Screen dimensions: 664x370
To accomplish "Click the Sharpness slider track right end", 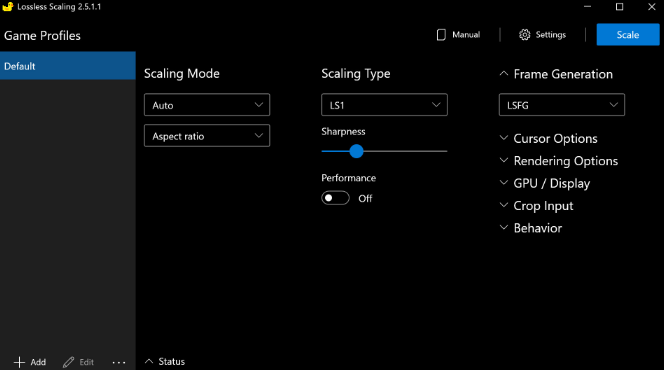I will pos(445,151).
